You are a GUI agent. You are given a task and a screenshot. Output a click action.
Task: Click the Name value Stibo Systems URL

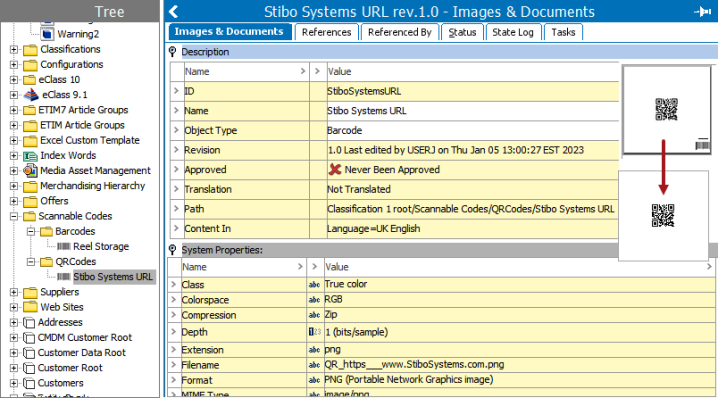click(x=366, y=111)
